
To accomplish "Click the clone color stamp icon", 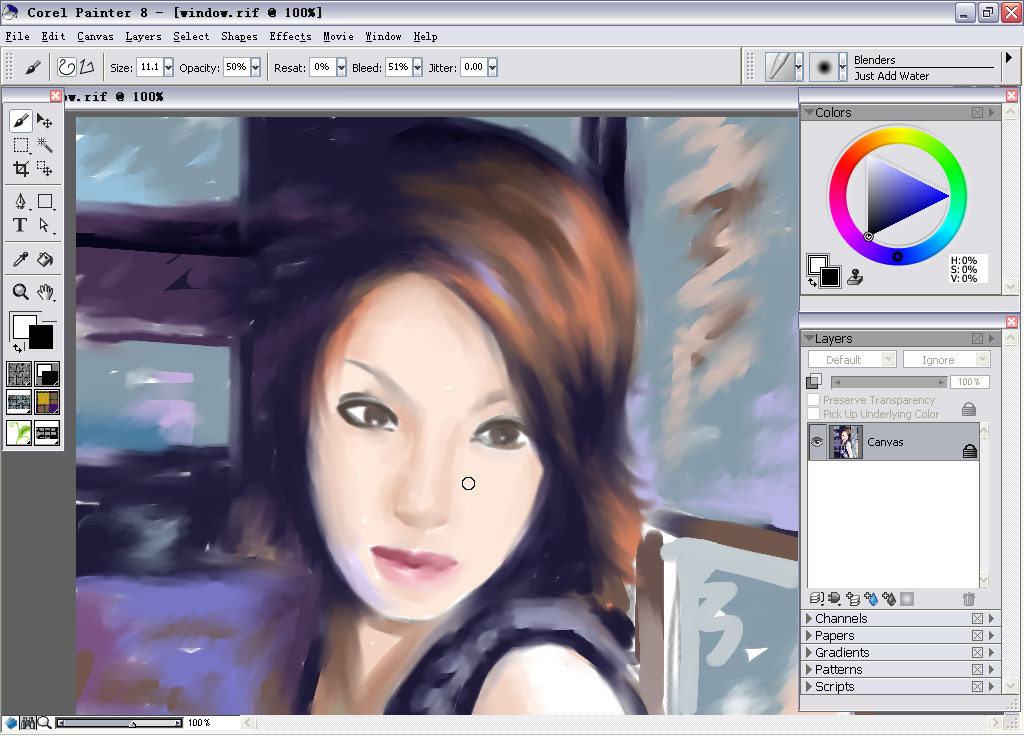I will pyautogui.click(x=855, y=278).
